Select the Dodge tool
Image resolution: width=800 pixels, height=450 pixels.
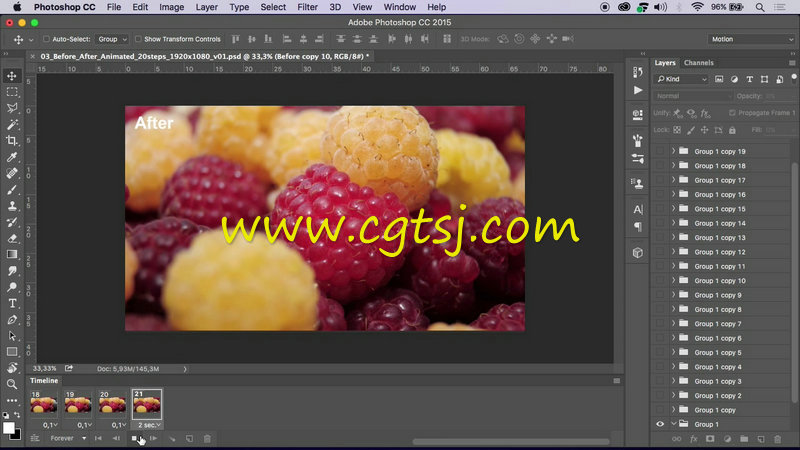tap(12, 287)
